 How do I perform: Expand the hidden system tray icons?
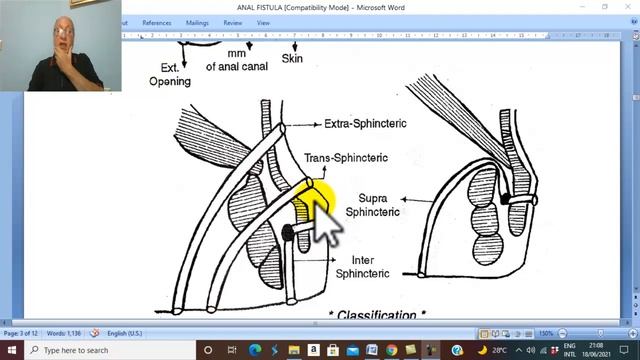(x=519, y=350)
